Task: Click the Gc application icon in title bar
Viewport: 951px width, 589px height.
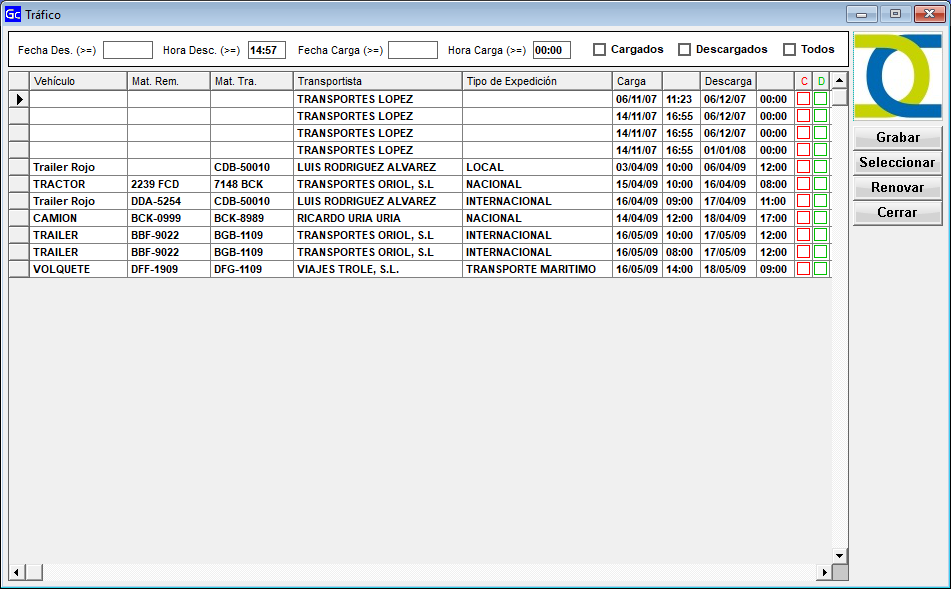Action: tap(13, 14)
